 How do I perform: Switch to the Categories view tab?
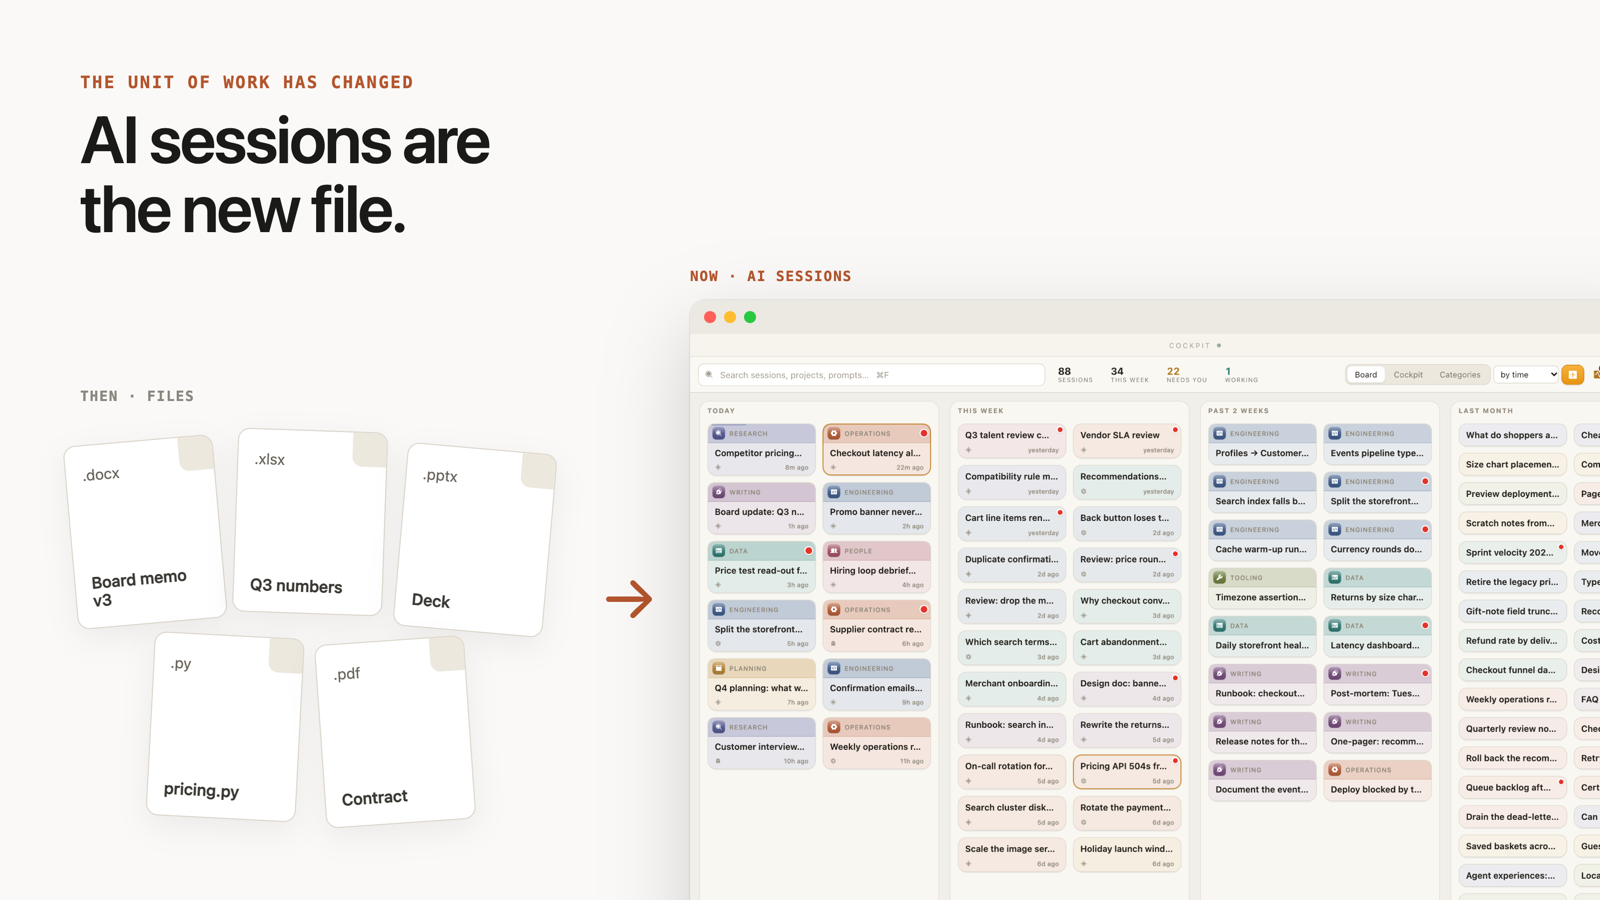point(1460,375)
